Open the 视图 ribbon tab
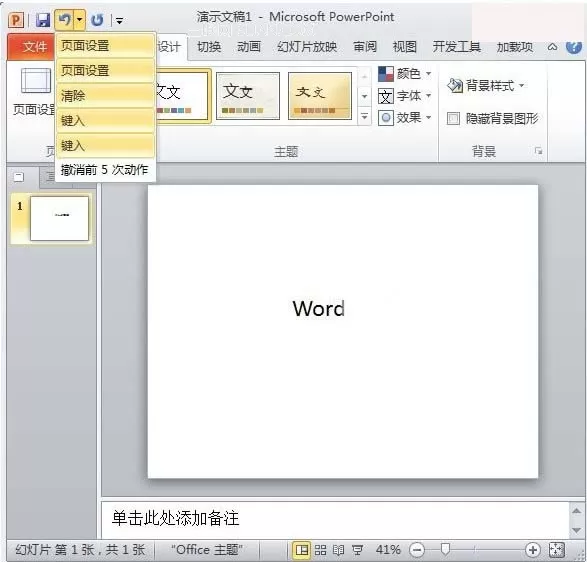 (405, 47)
